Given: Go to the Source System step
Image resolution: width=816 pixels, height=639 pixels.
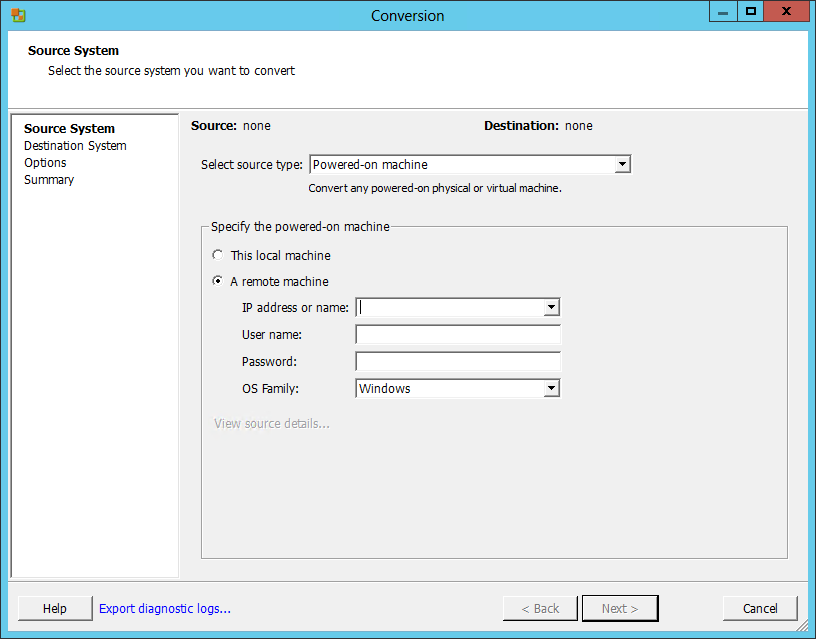Looking at the screenshot, I should tap(69, 129).
